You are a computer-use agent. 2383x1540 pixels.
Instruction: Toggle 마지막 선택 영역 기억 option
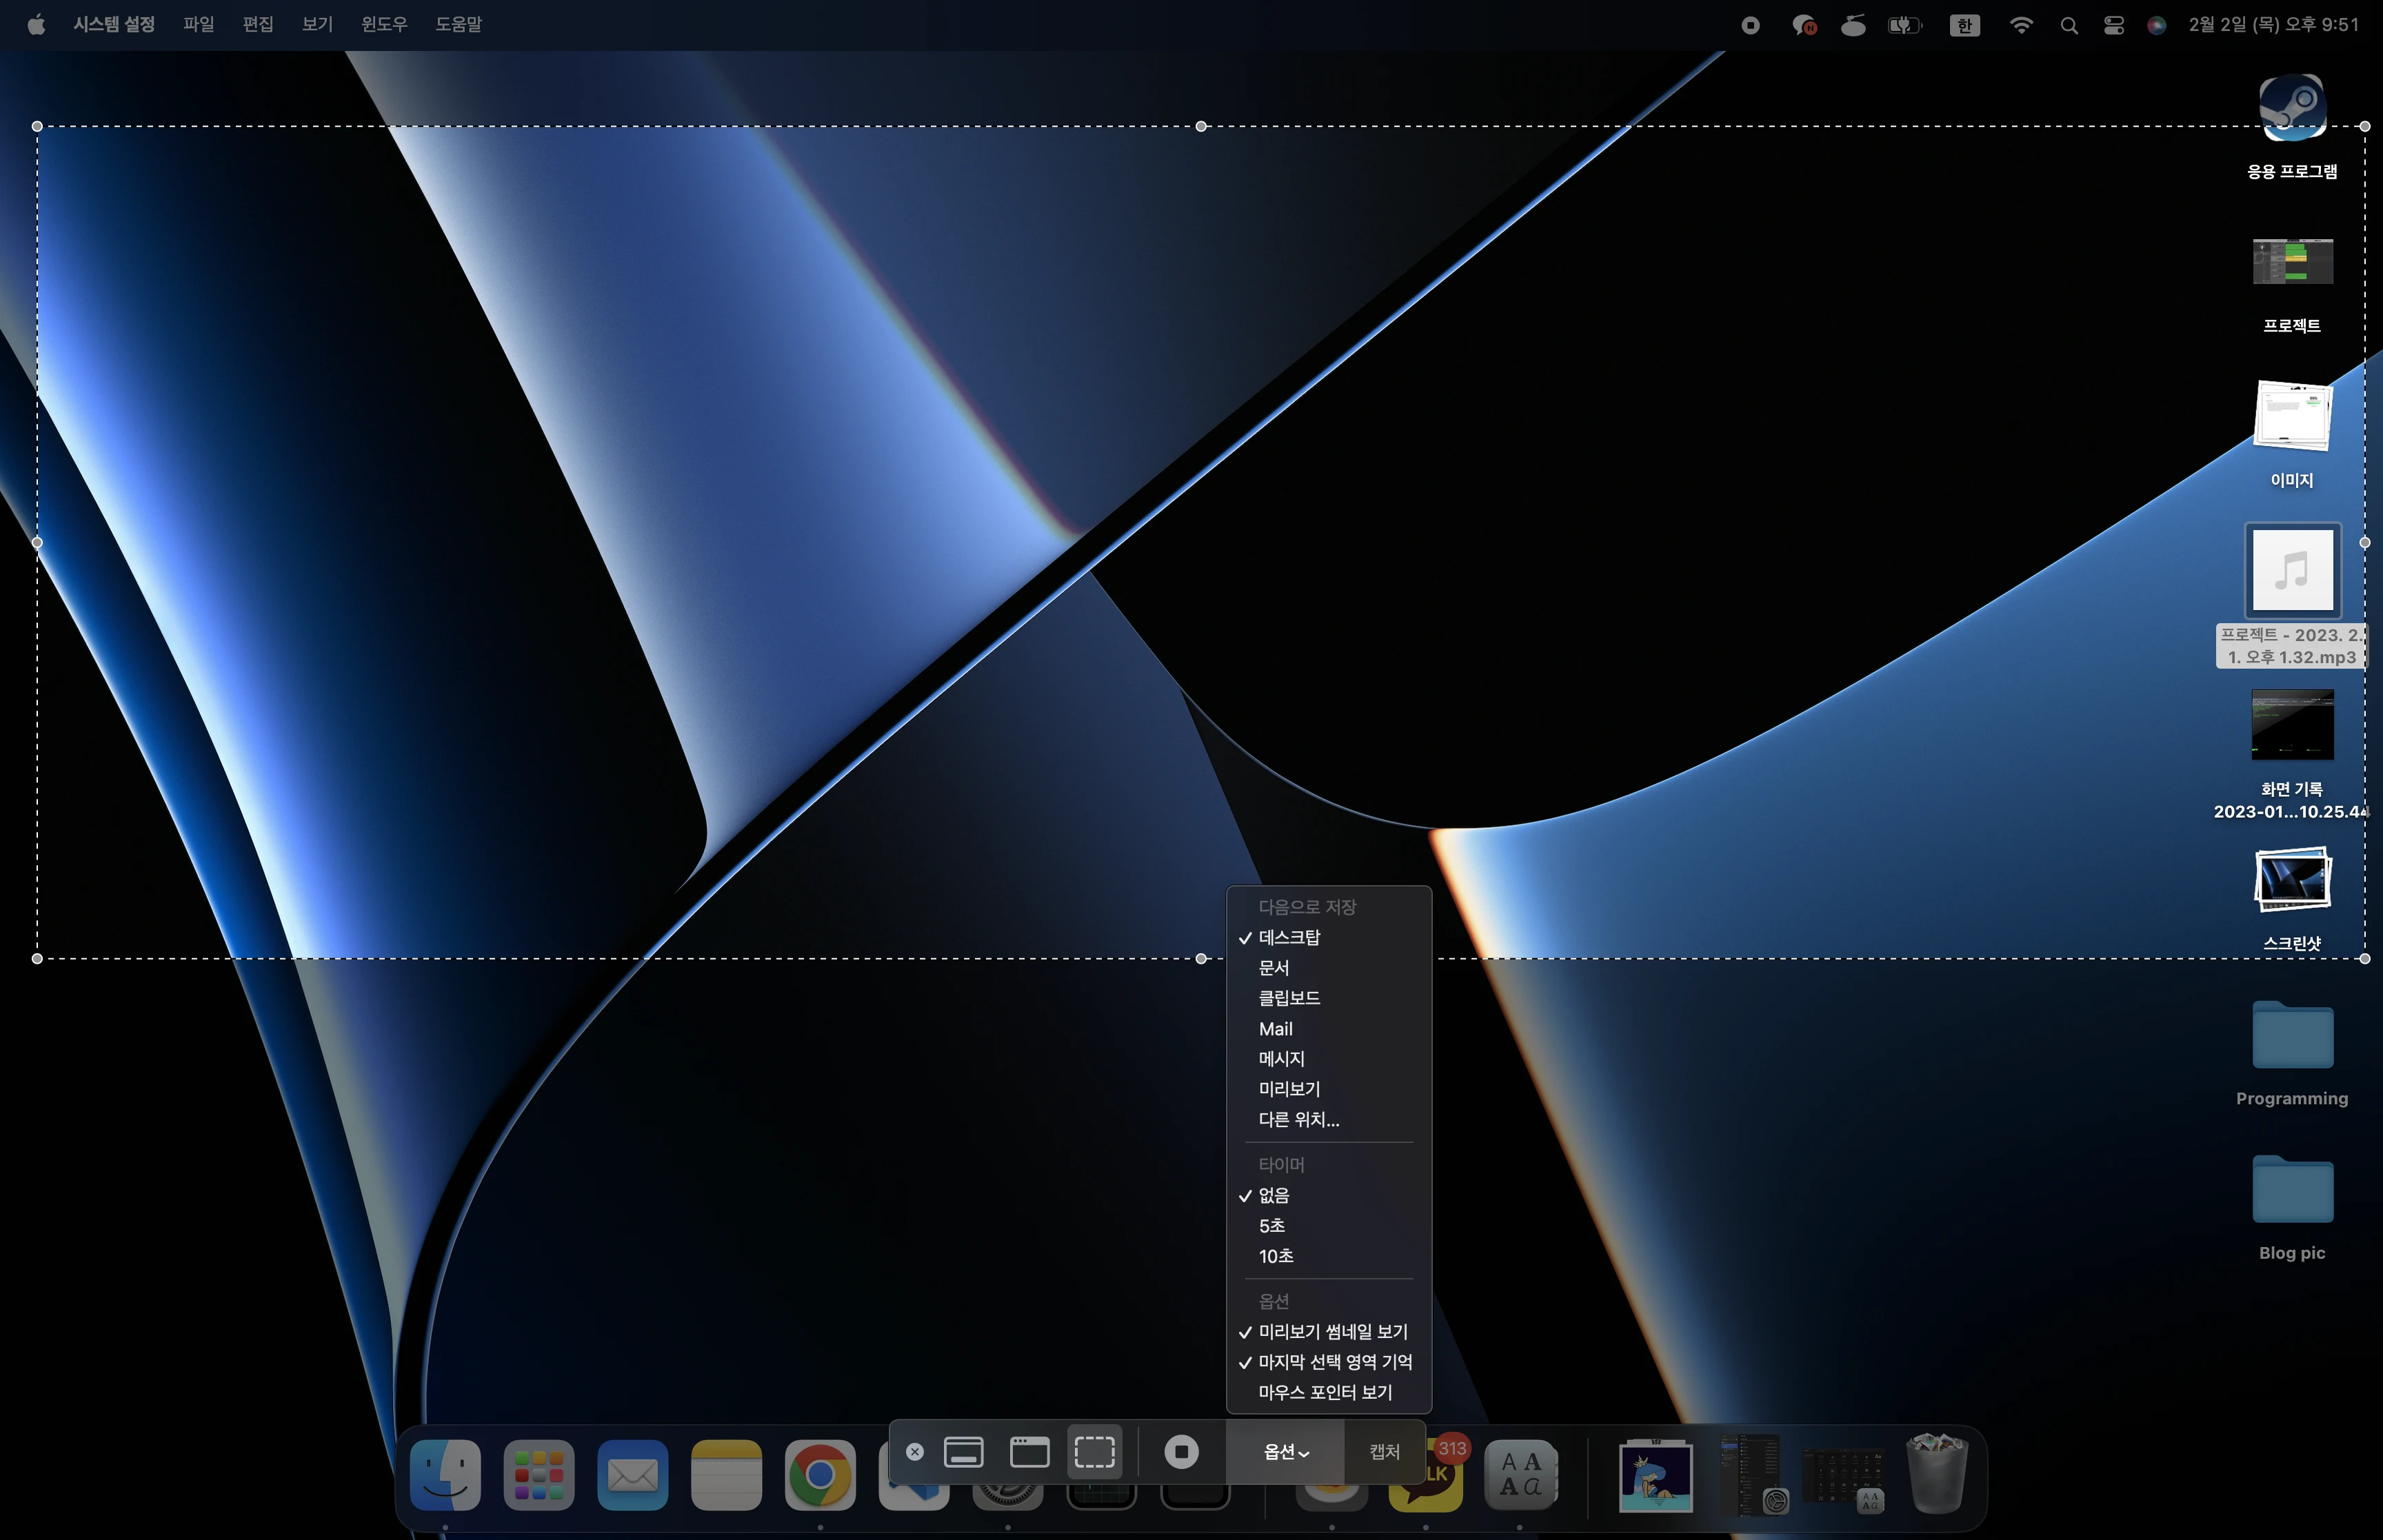coord(1329,1362)
